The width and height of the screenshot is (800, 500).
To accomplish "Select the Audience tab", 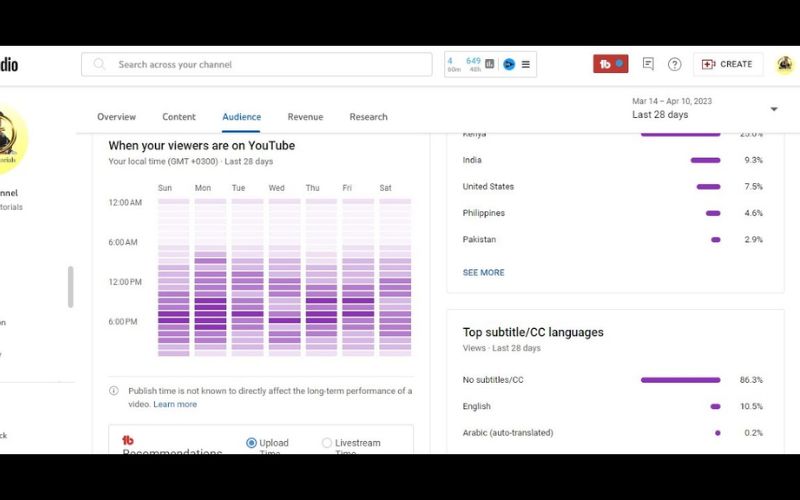I will [241, 117].
